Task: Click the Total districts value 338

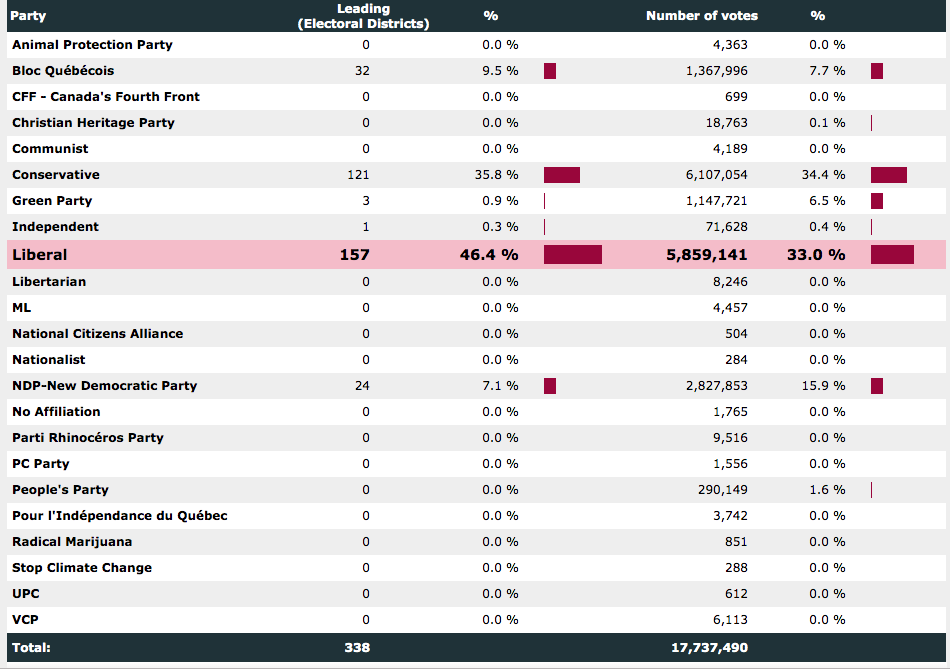Action: [x=356, y=648]
